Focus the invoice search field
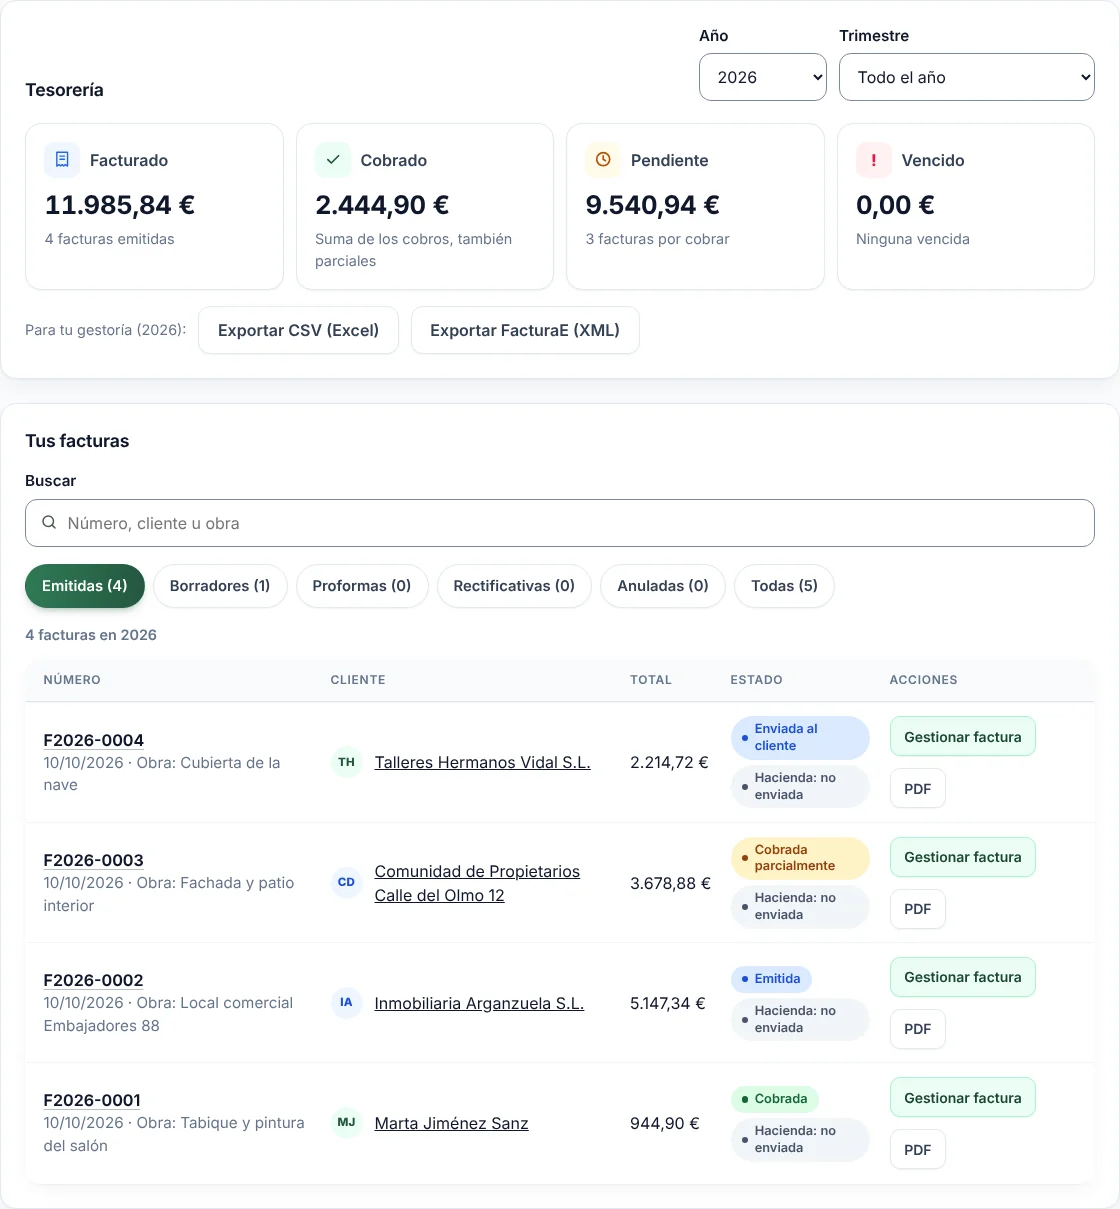 (560, 523)
